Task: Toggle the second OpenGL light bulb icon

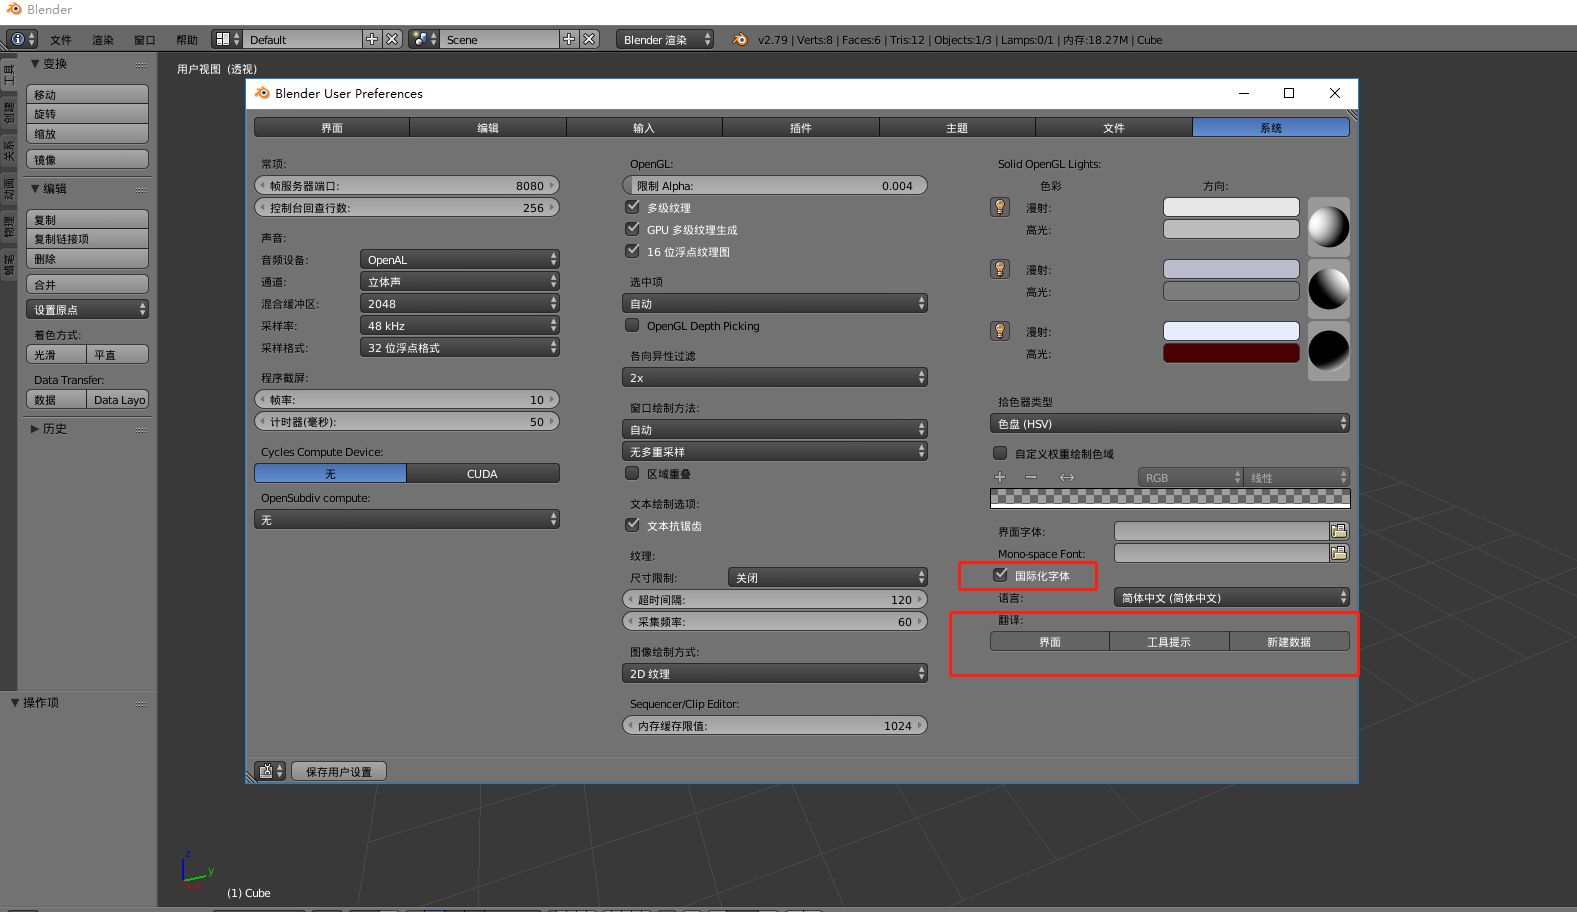Action: [x=999, y=269]
